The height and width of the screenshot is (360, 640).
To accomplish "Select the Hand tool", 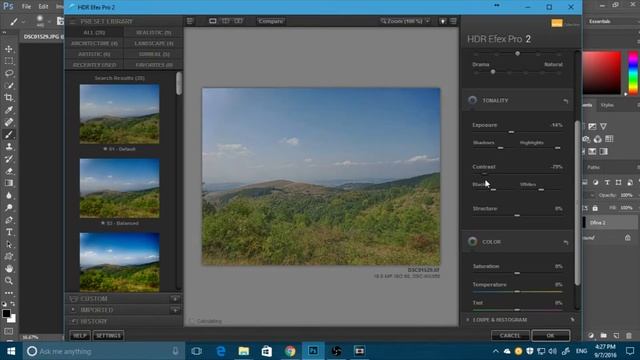I will 9,269.
